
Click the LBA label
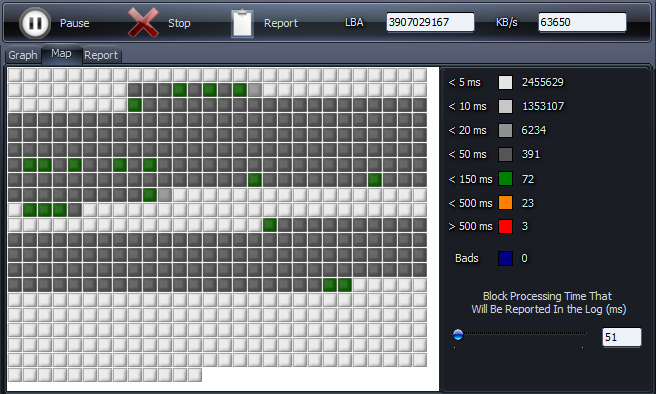pos(354,22)
